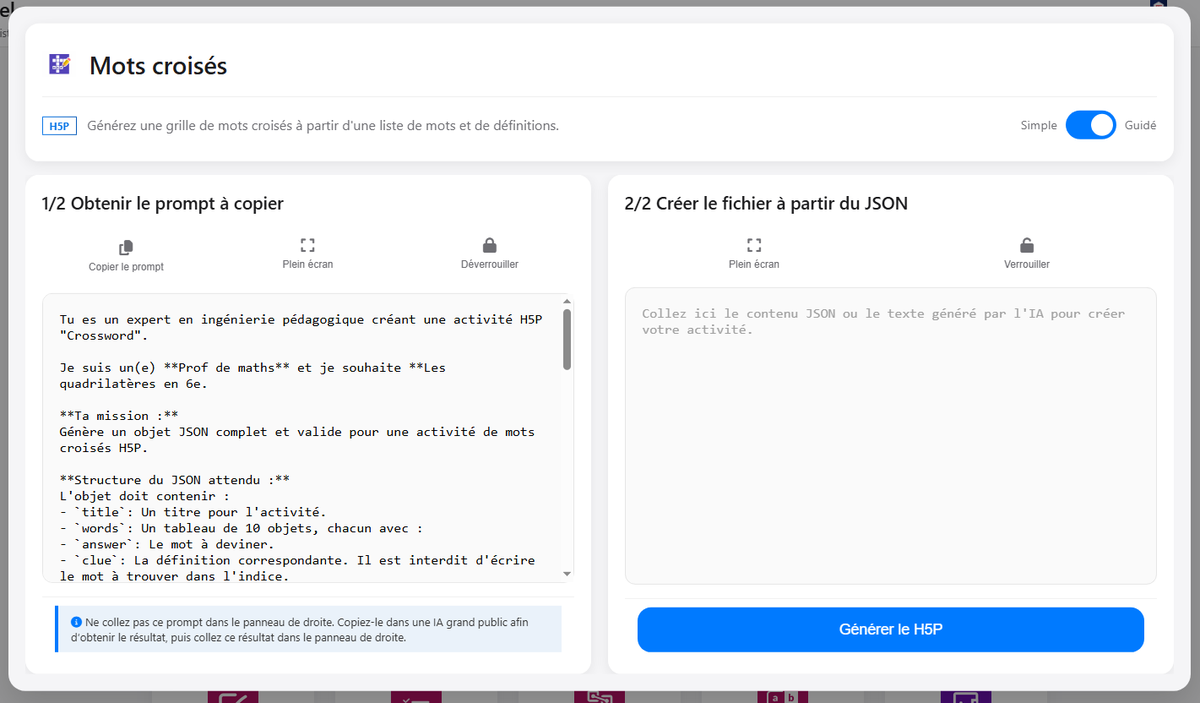This screenshot has height=703, width=1200.
Task: Open JSON panel Plein écran icon
Action: 754,245
